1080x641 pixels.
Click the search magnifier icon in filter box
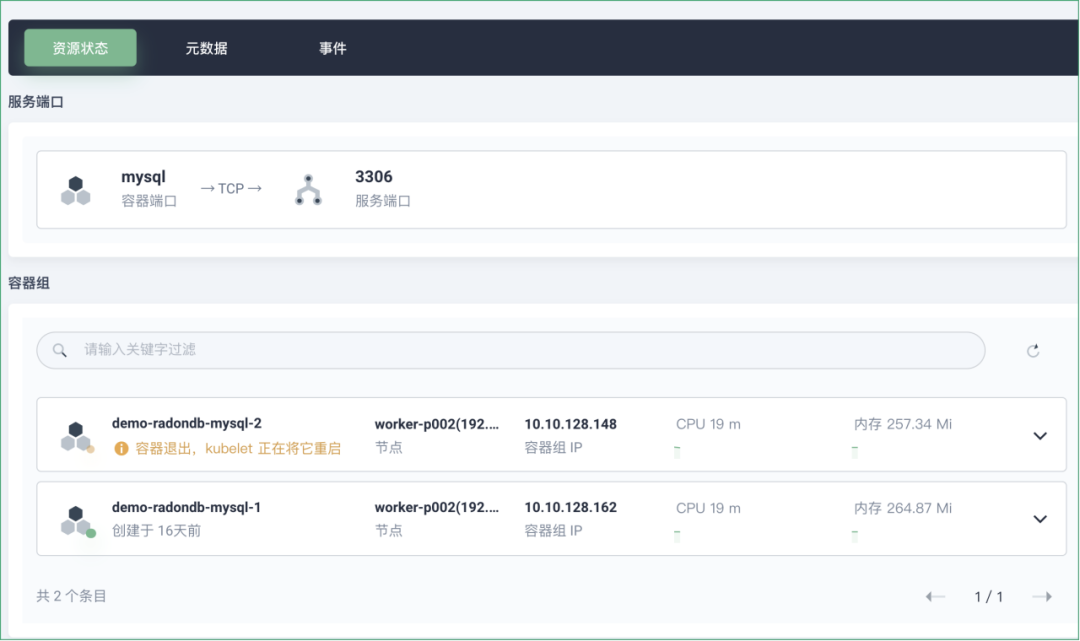60,350
